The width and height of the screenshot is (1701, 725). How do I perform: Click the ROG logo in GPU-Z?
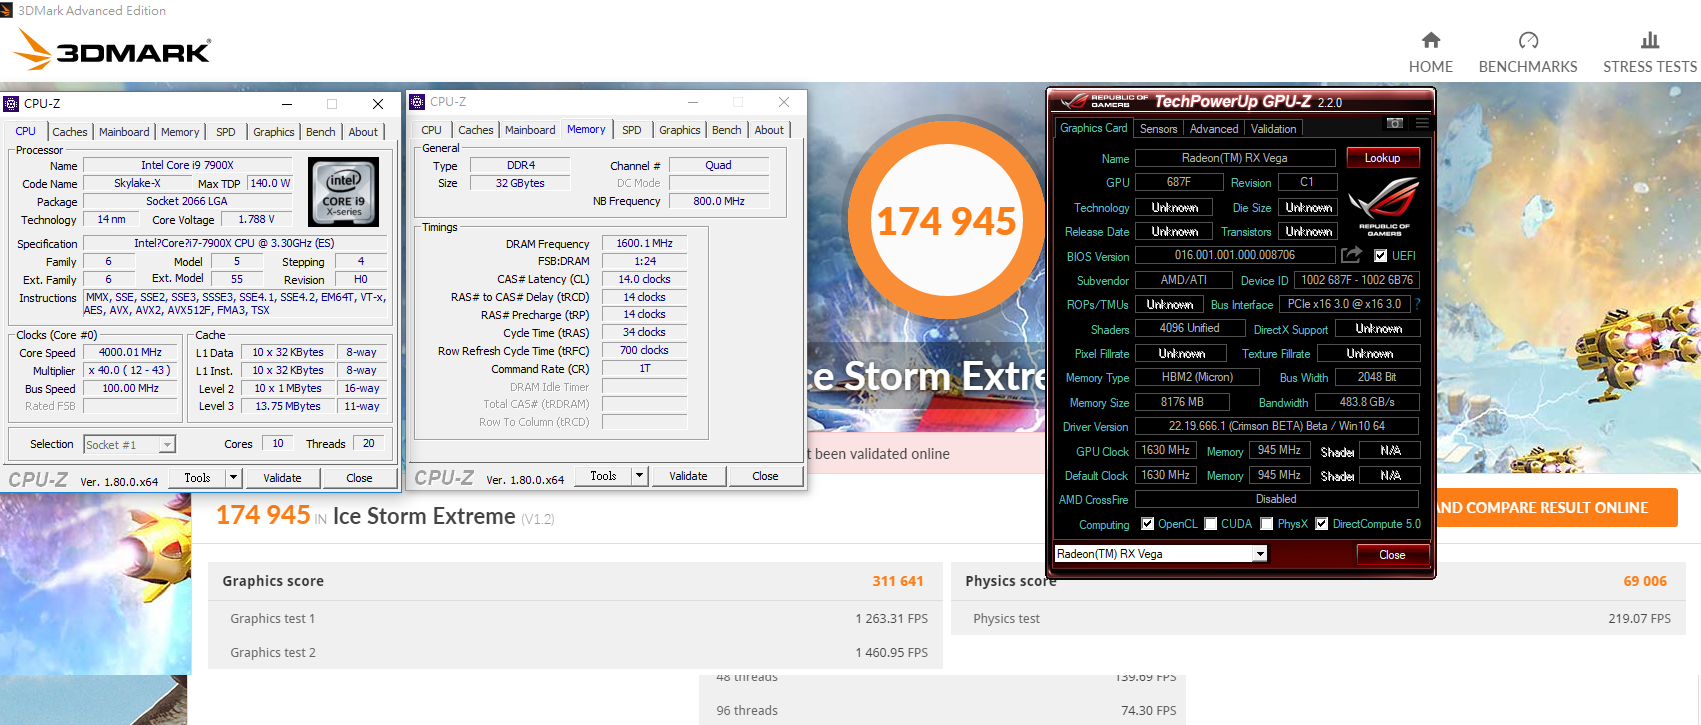click(x=1384, y=206)
